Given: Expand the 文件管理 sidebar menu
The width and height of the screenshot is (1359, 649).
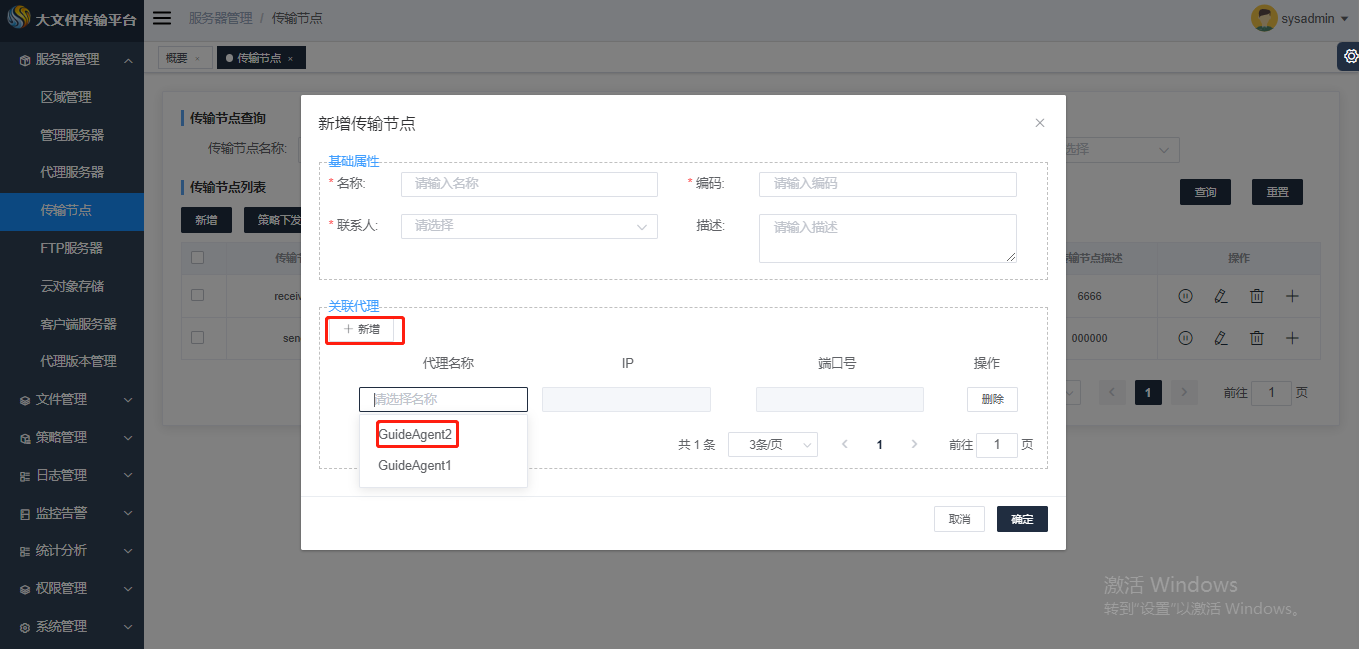Looking at the screenshot, I should [x=72, y=399].
